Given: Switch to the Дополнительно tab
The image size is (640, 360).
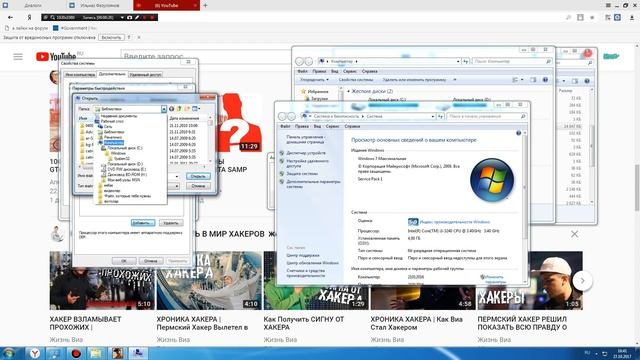Looking at the screenshot, I should coord(112,74).
